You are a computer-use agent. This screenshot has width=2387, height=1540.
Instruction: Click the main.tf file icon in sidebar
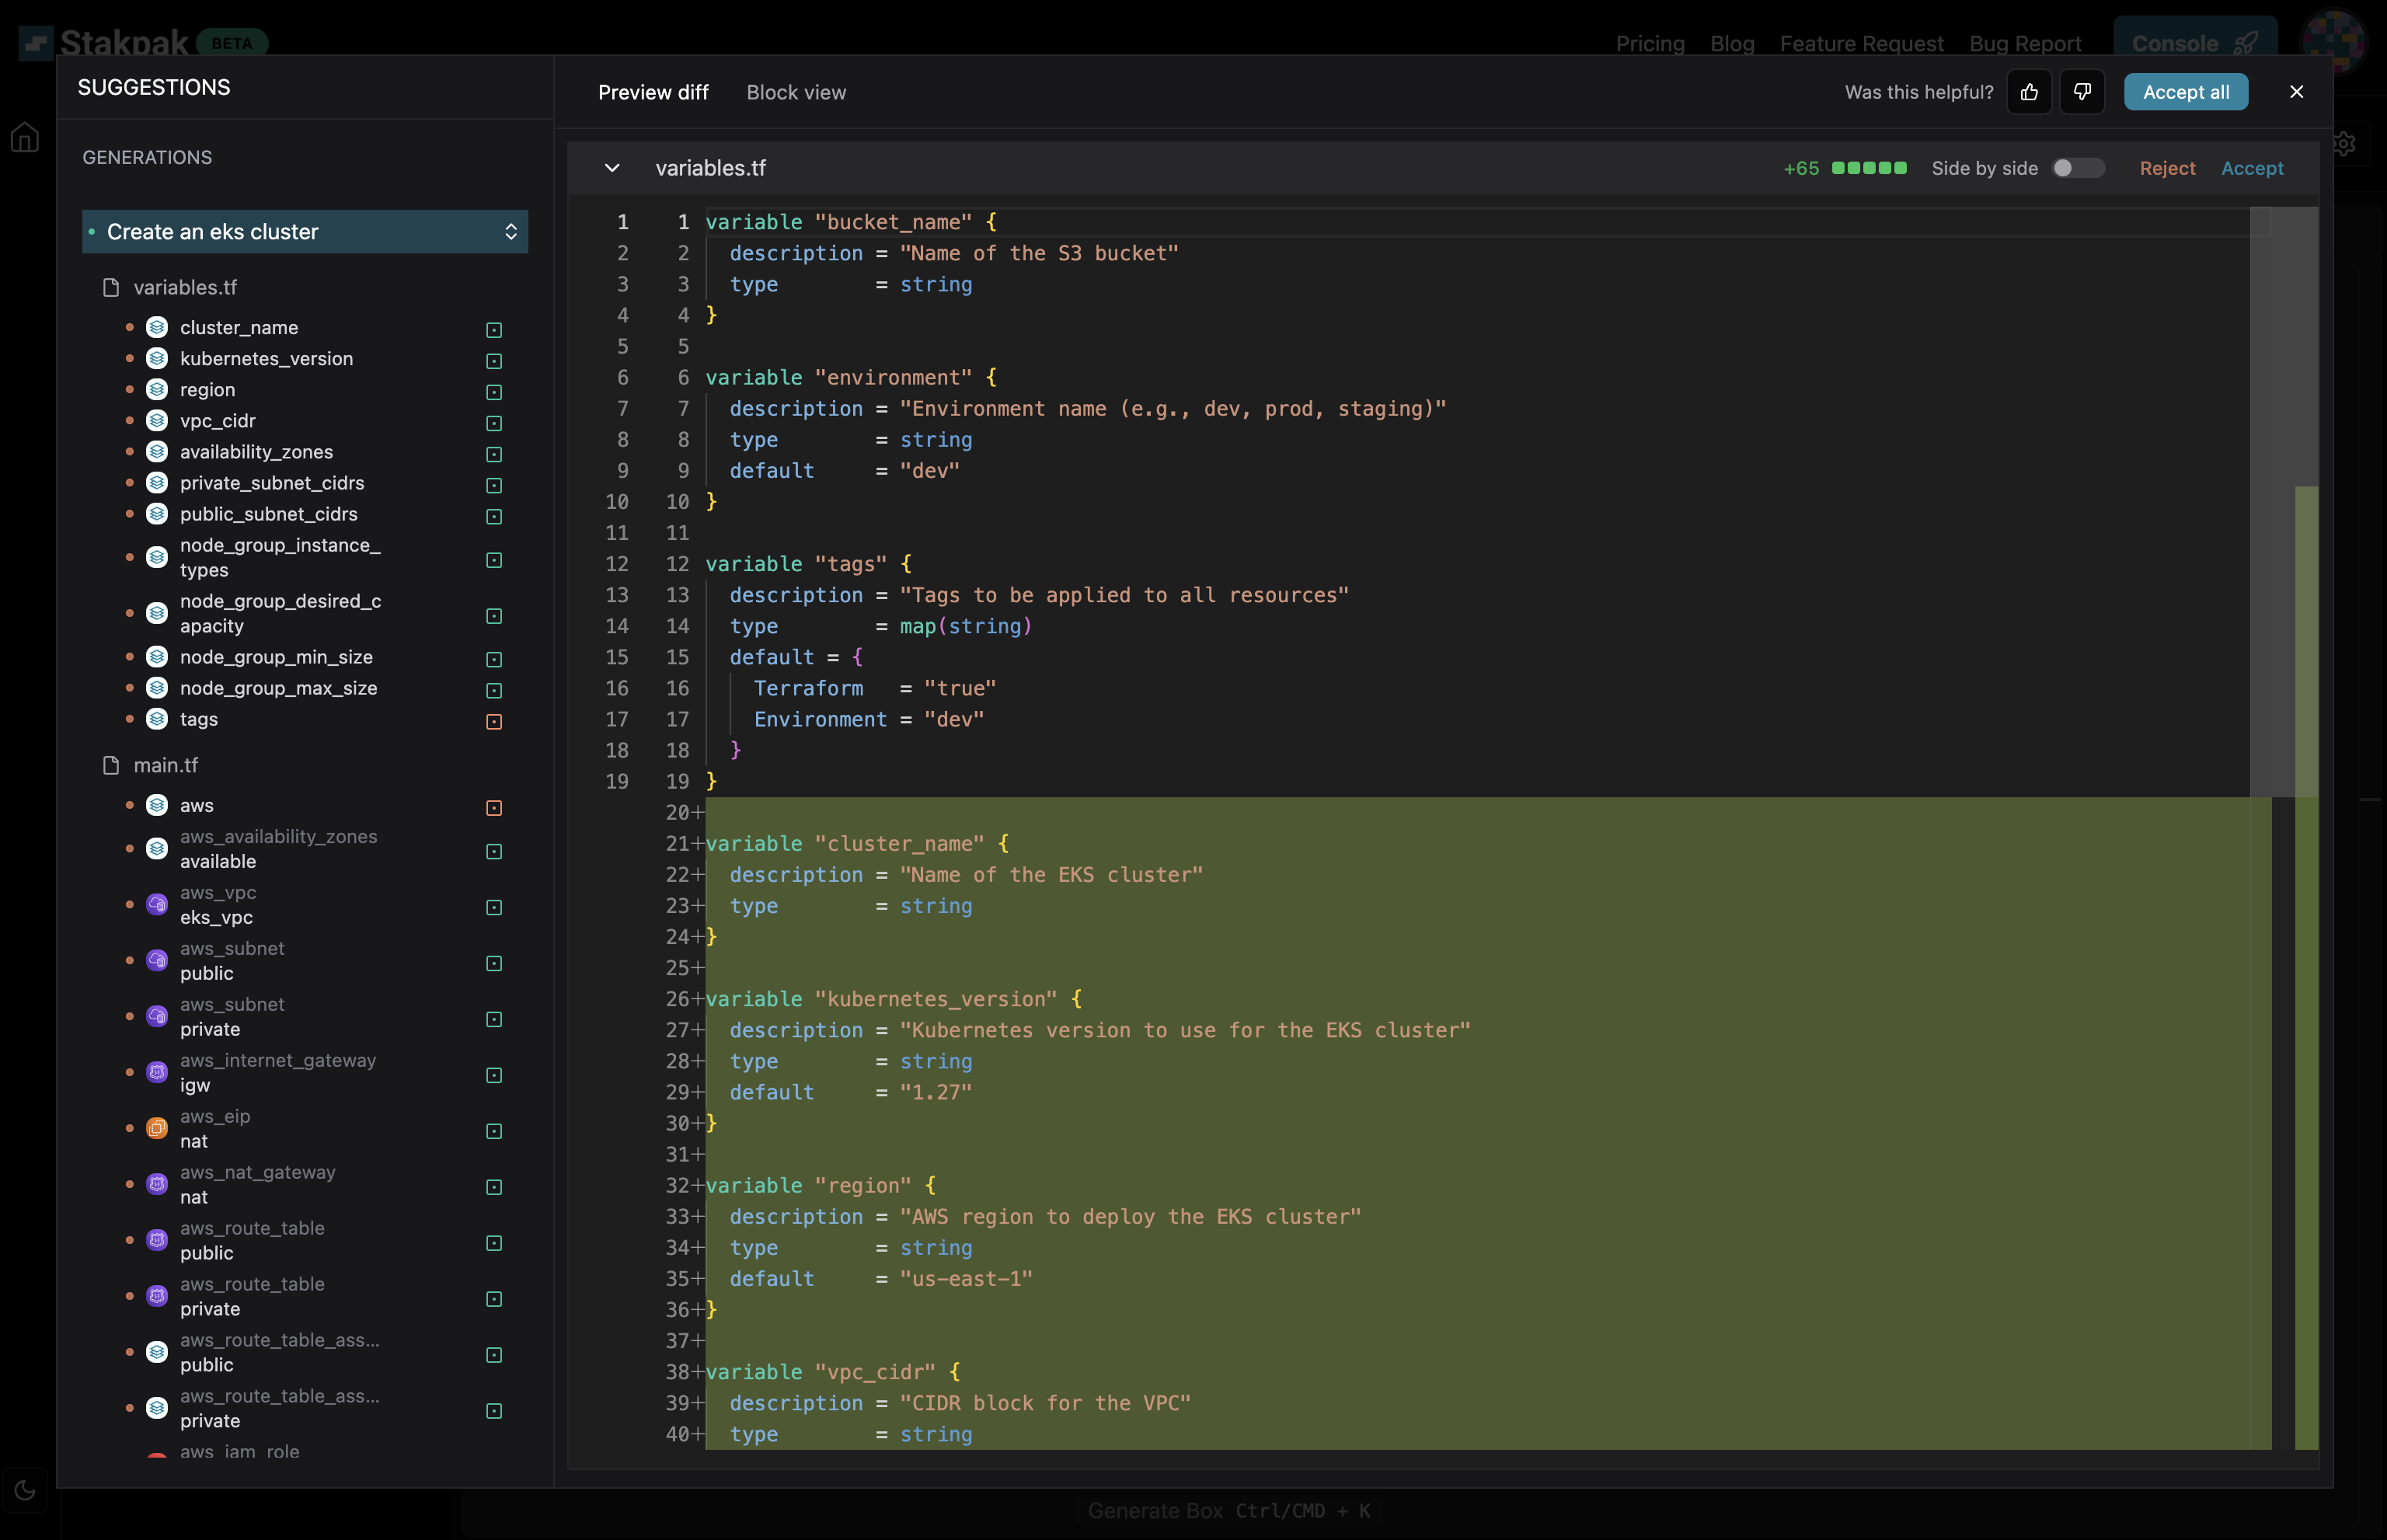(111, 765)
